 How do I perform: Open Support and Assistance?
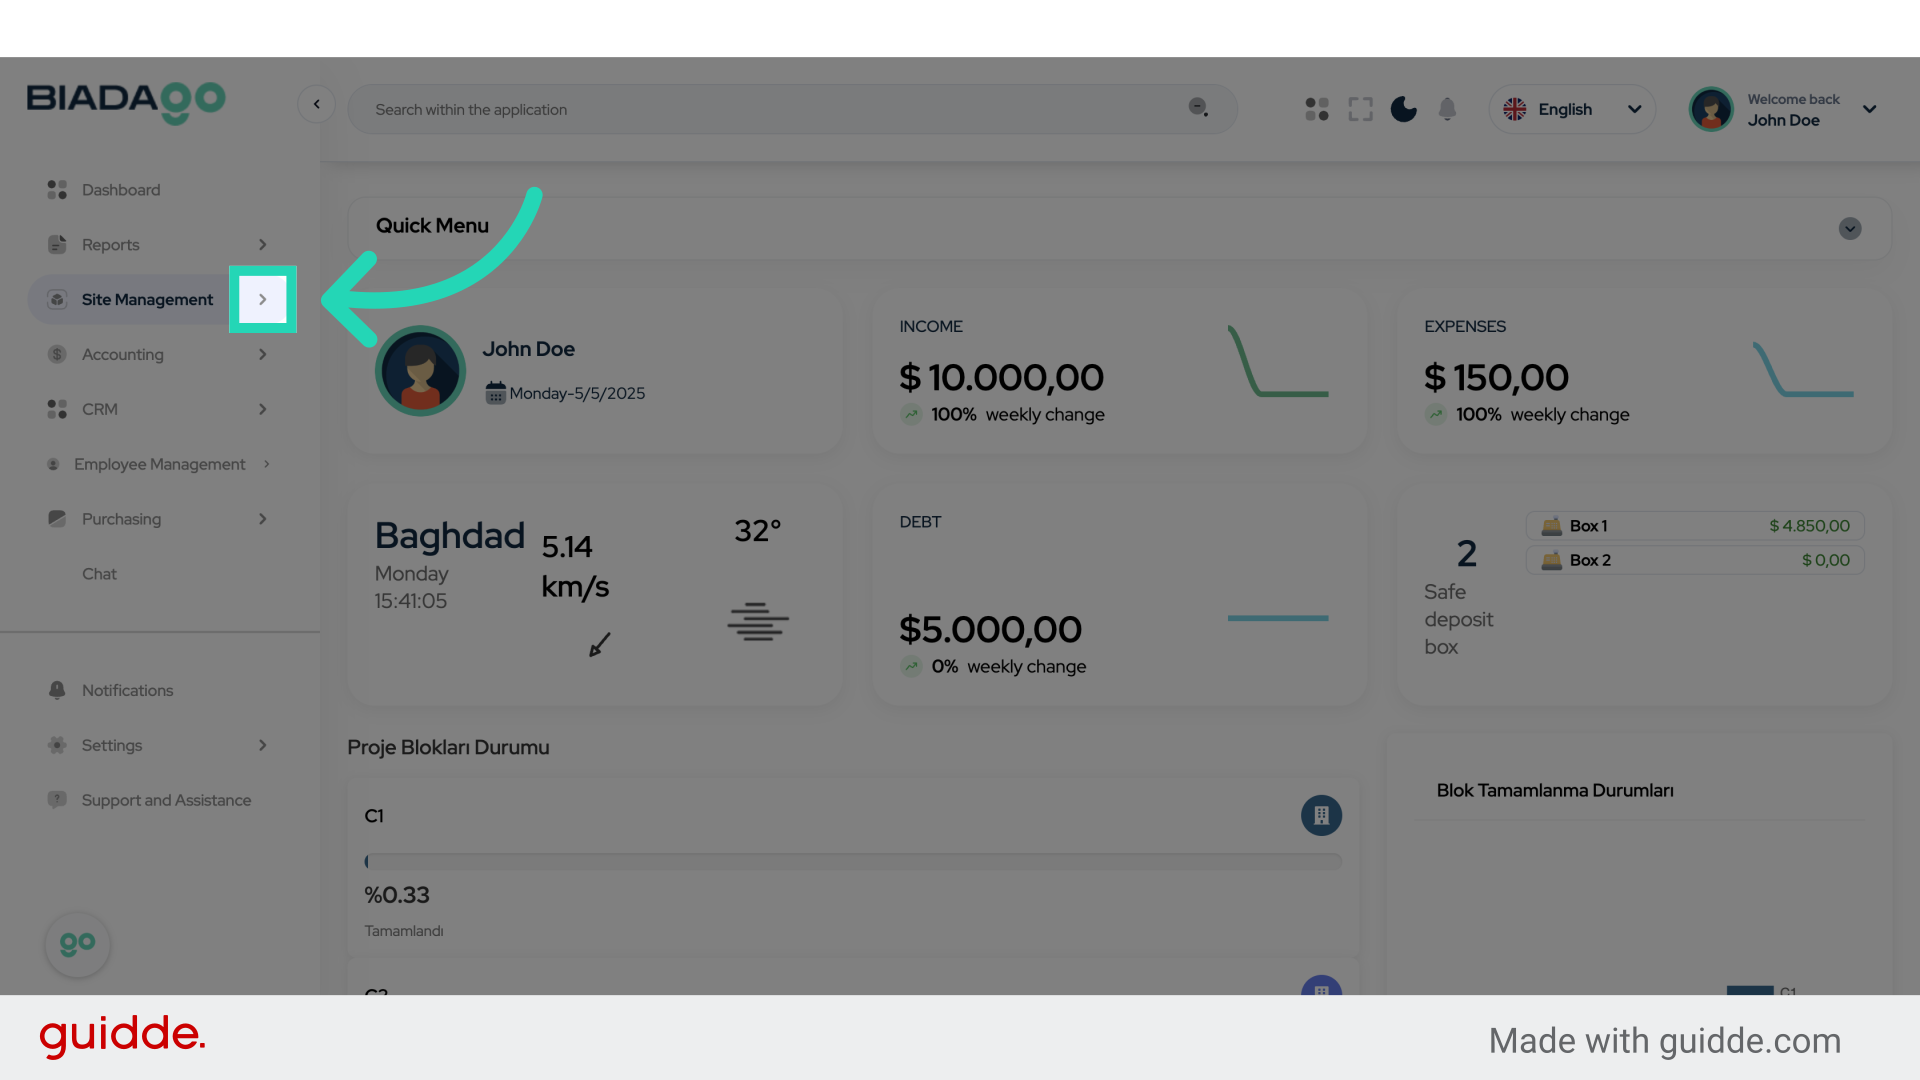[x=166, y=800]
